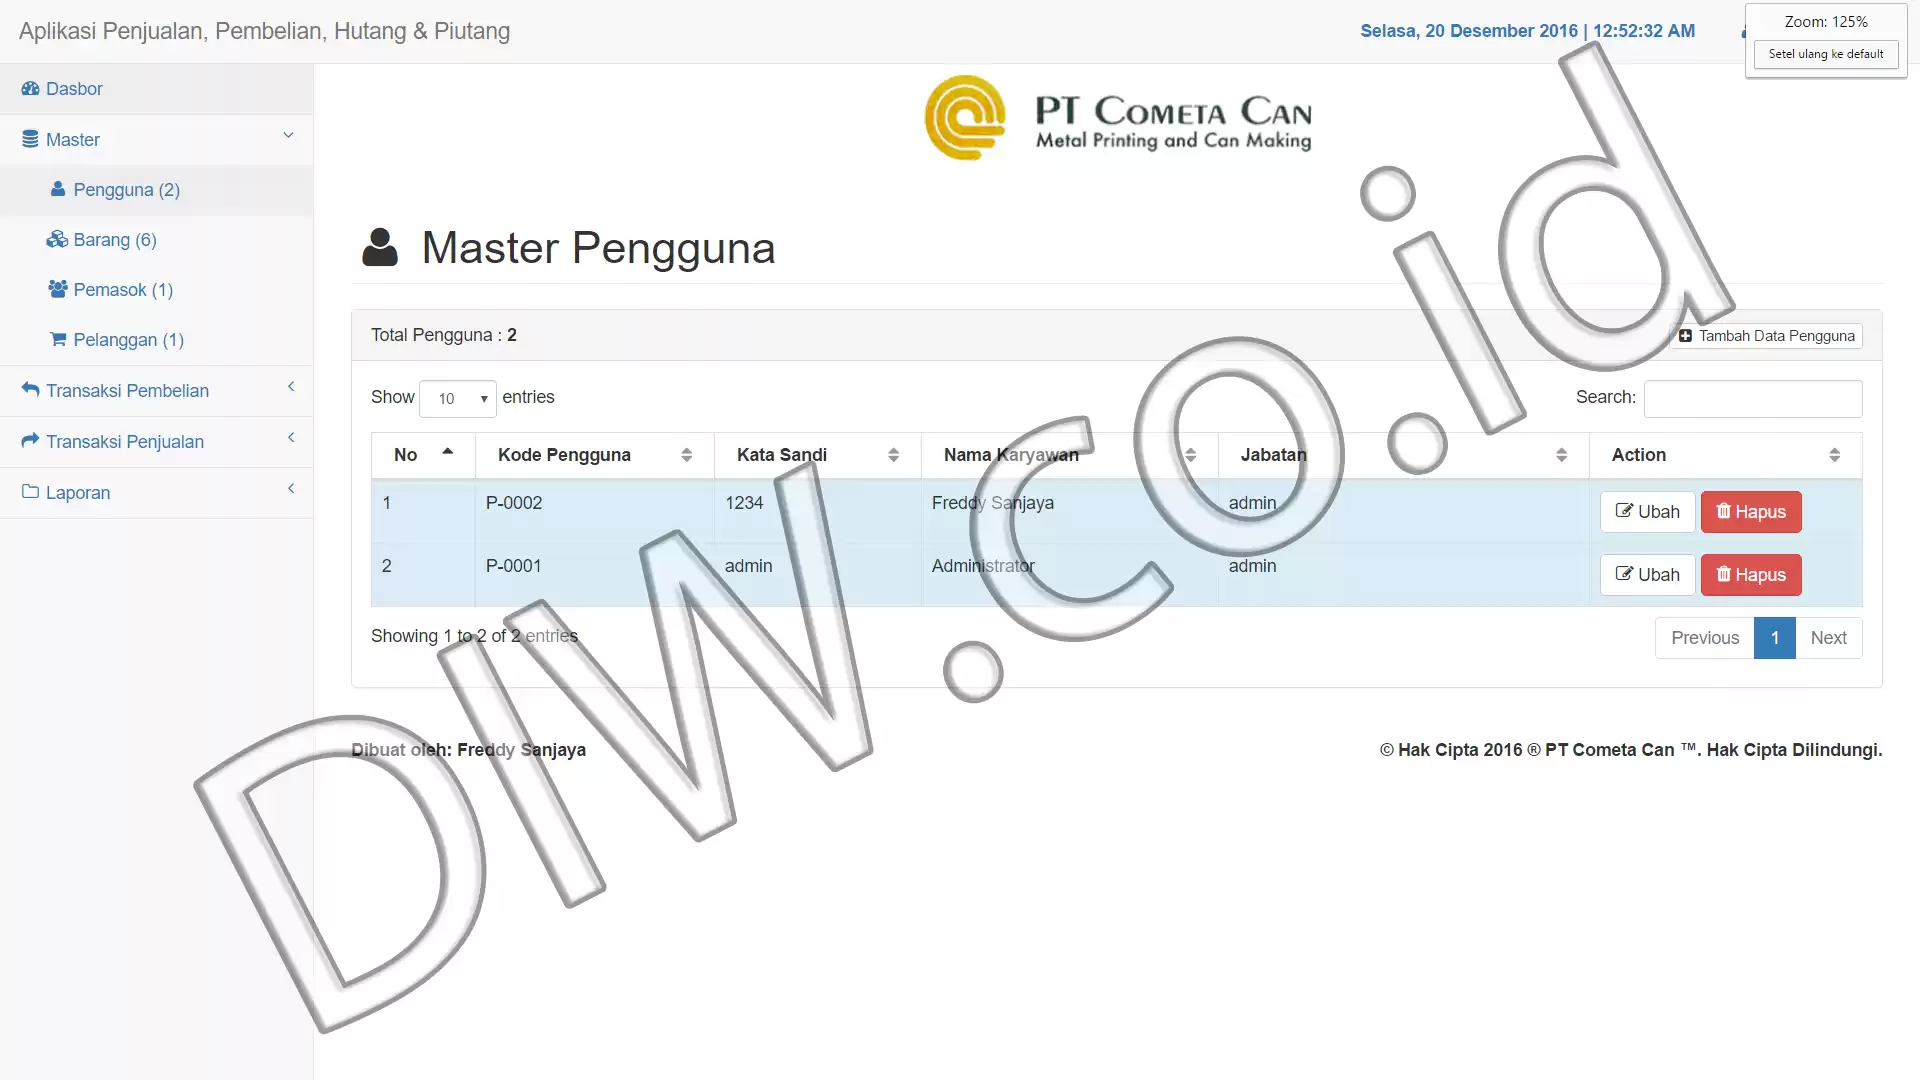Click Setel ulang ke default button
Screen dimensions: 1920x1080
[x=1825, y=54]
